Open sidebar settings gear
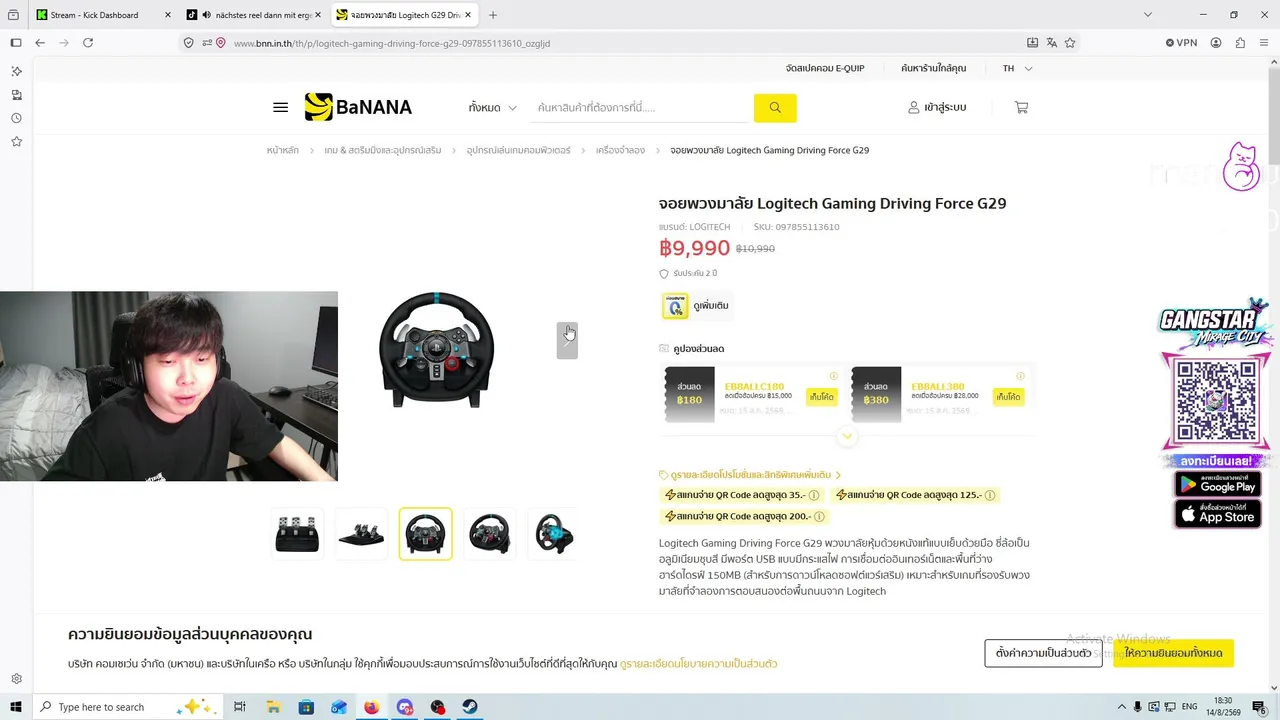 coord(16,679)
